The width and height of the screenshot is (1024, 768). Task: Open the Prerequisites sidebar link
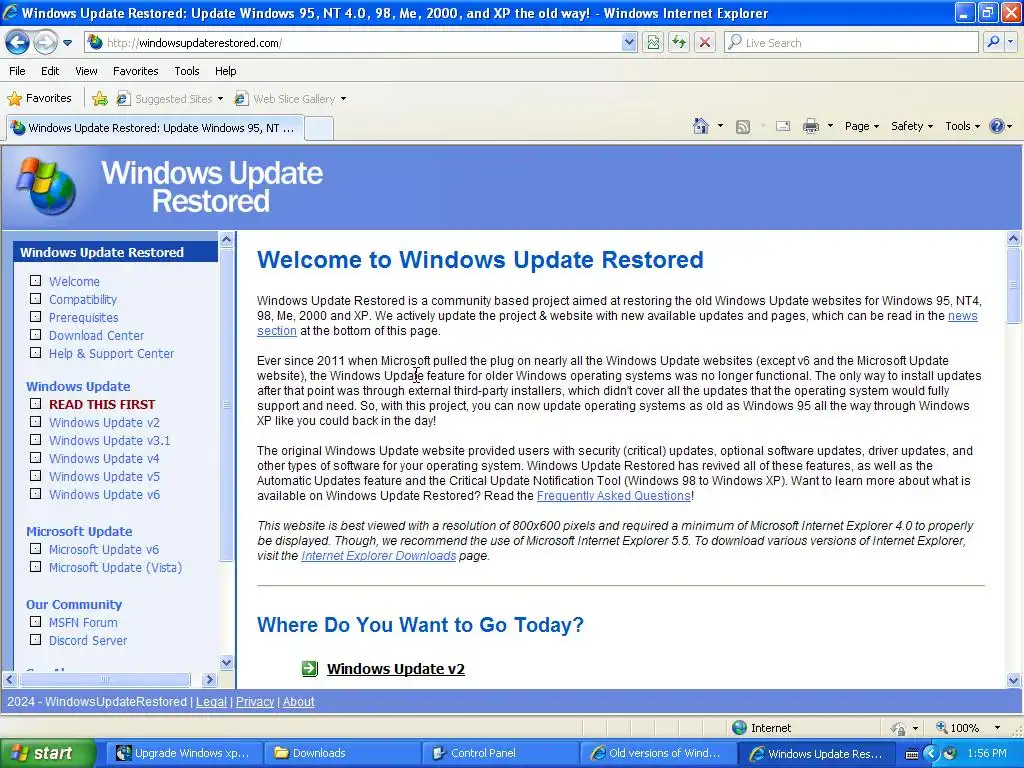(84, 317)
